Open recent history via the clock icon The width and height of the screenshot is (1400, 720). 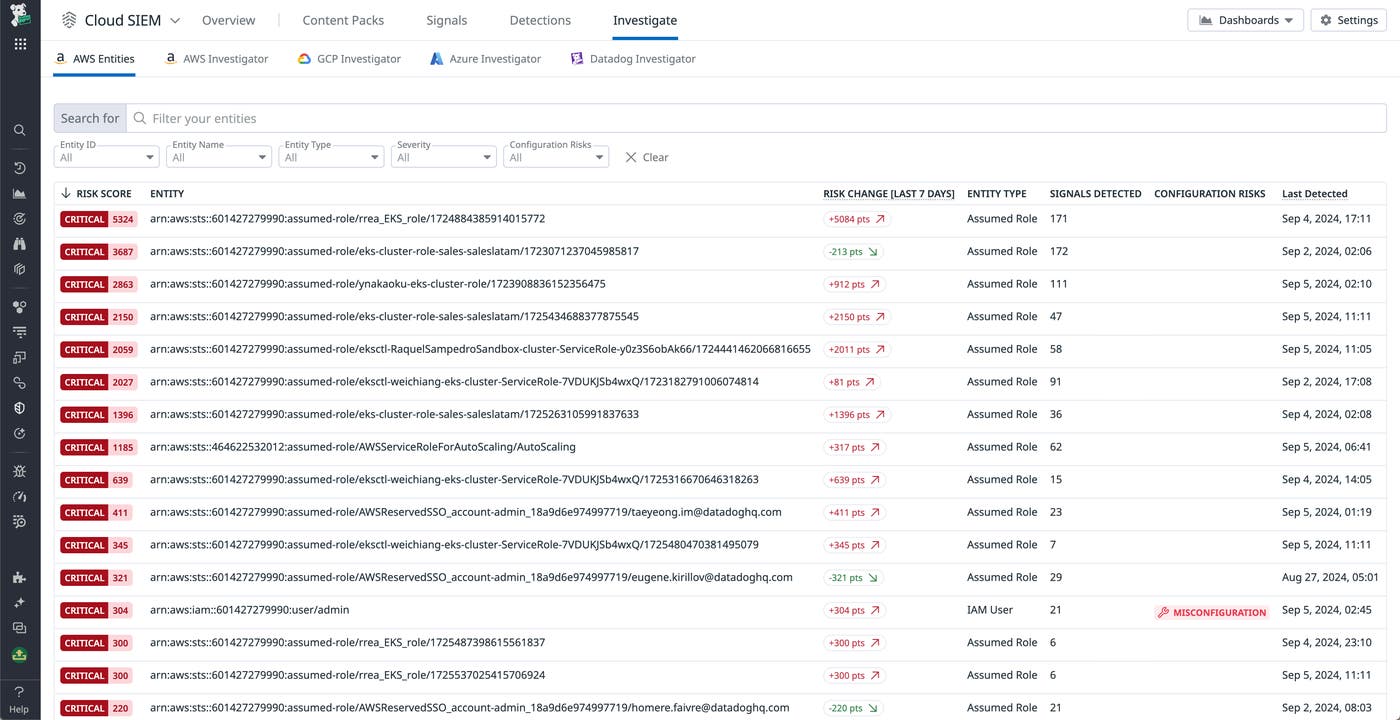pyautogui.click(x=19, y=167)
